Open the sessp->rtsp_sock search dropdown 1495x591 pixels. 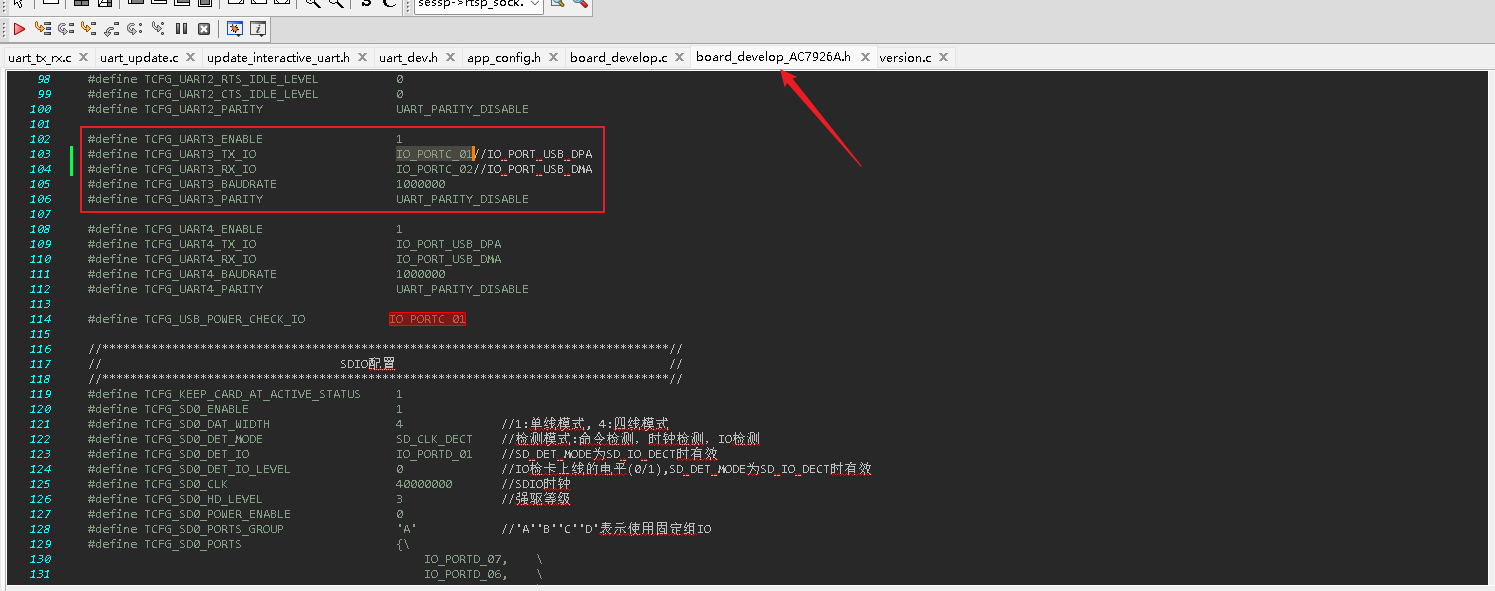pos(534,4)
